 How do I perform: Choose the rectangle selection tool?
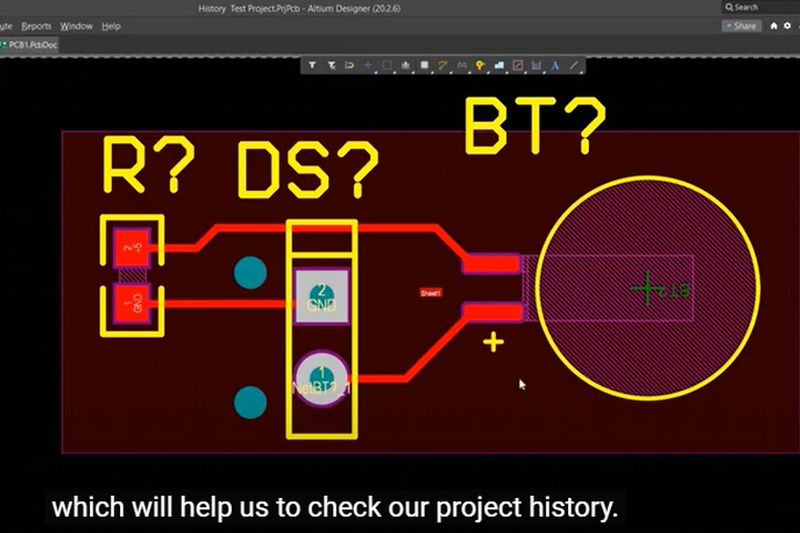(387, 65)
